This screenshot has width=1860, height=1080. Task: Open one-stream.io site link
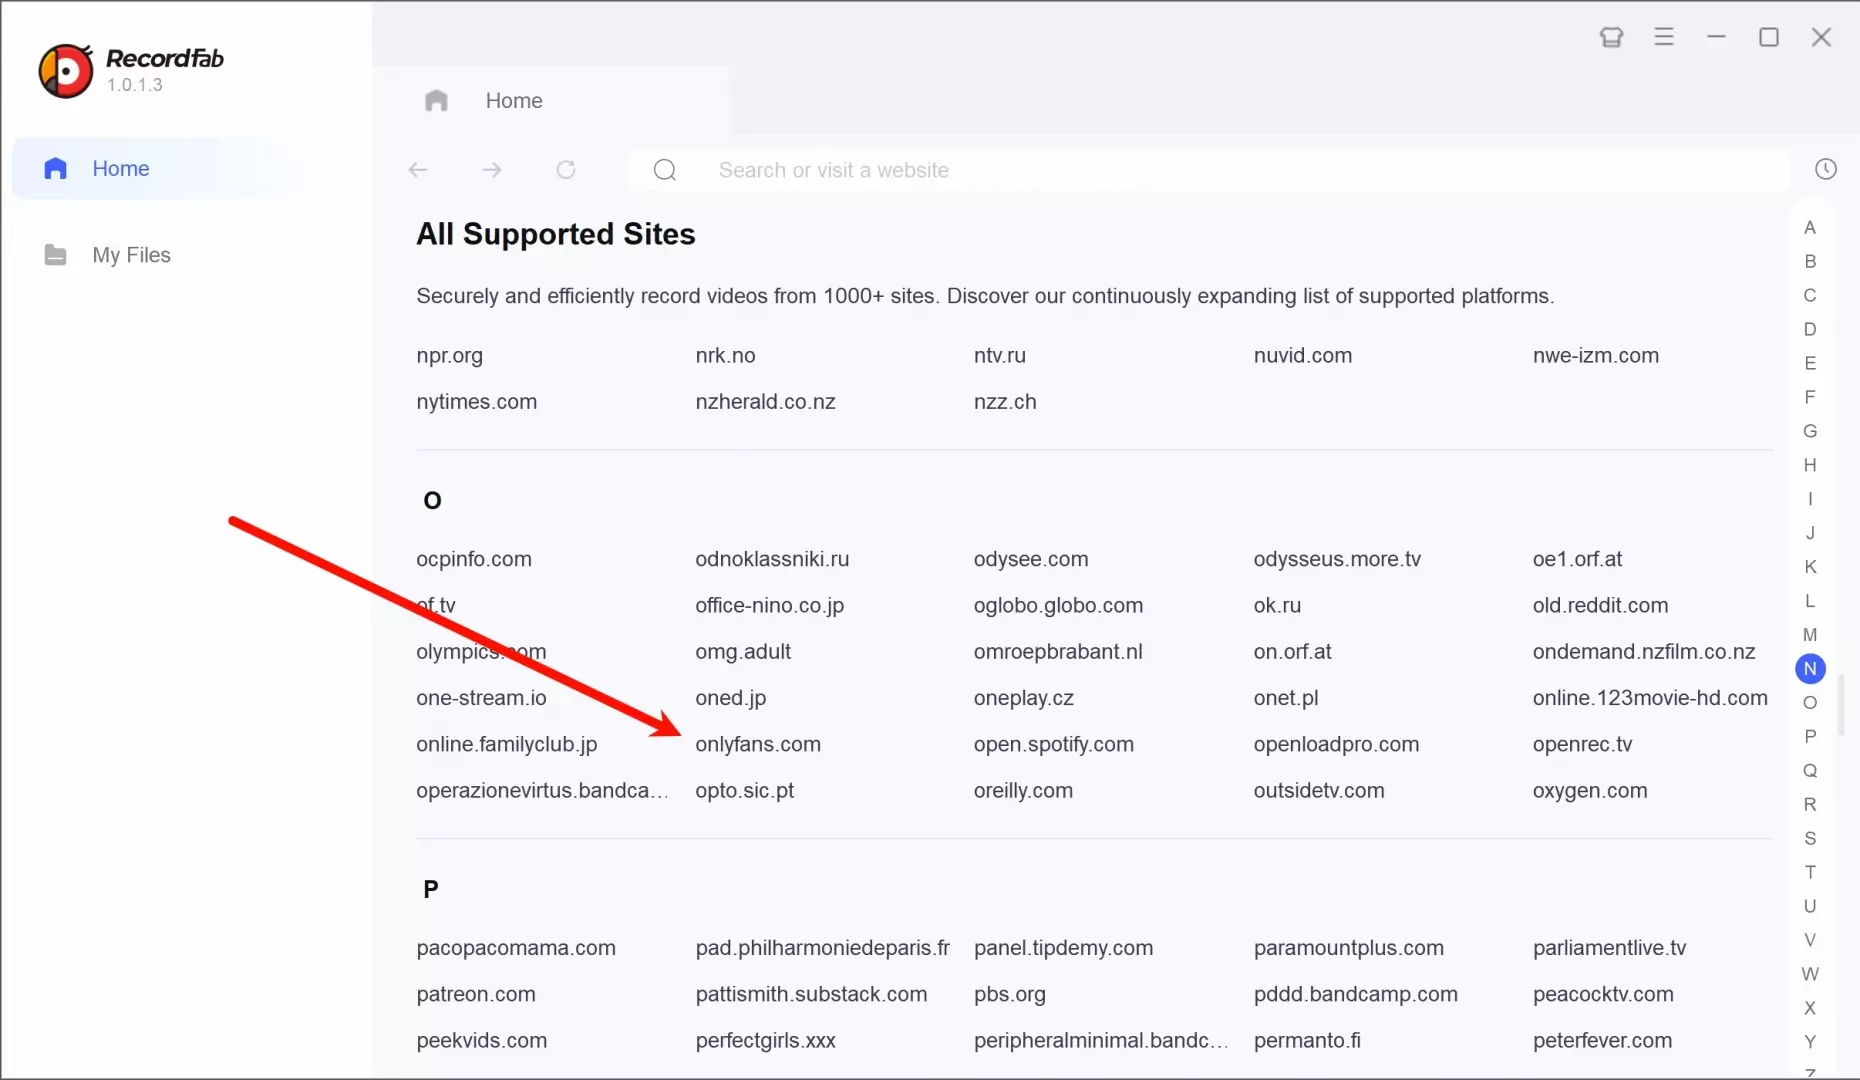[x=481, y=698]
